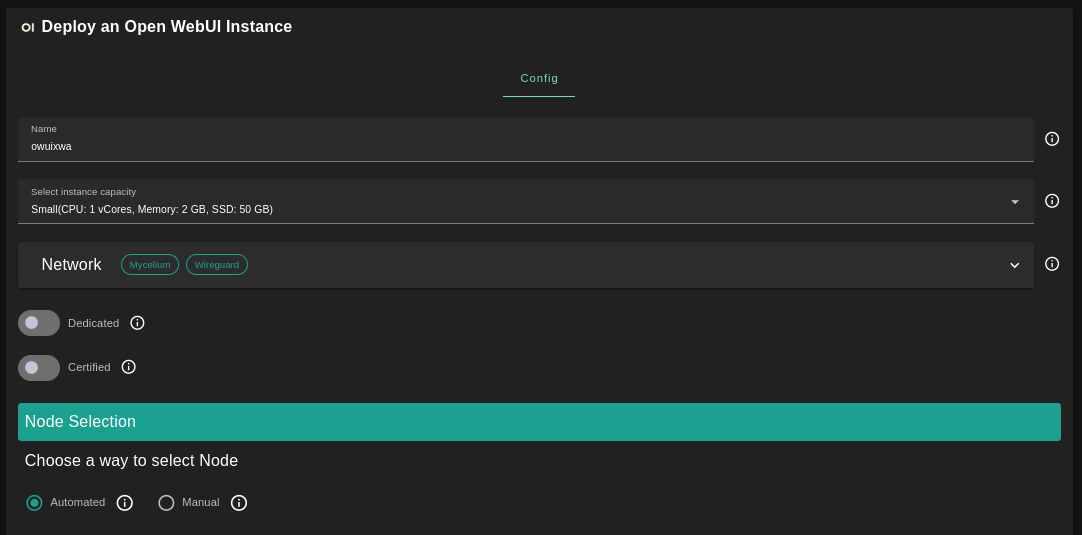Switch to the Config tab

click(x=539, y=78)
